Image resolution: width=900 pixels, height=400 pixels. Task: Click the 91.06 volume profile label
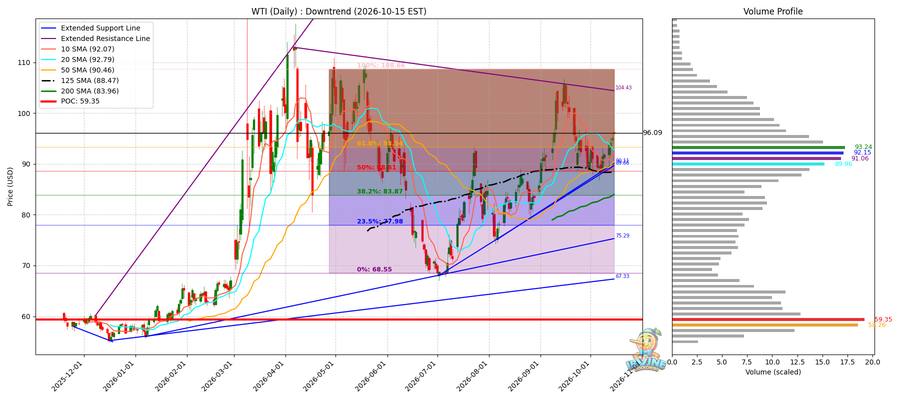[x=859, y=158]
